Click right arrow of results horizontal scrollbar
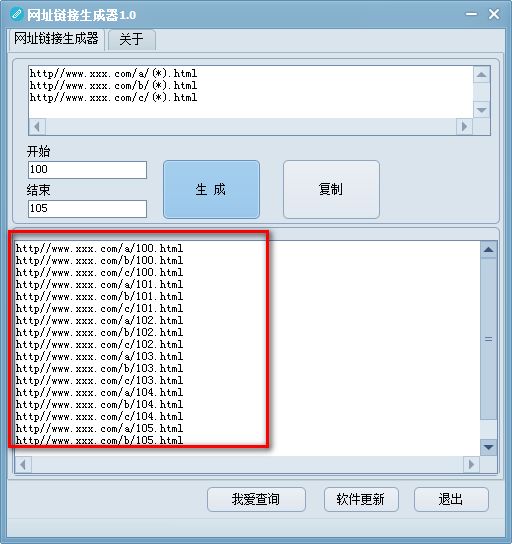This screenshot has height=544, width=512. (471, 464)
